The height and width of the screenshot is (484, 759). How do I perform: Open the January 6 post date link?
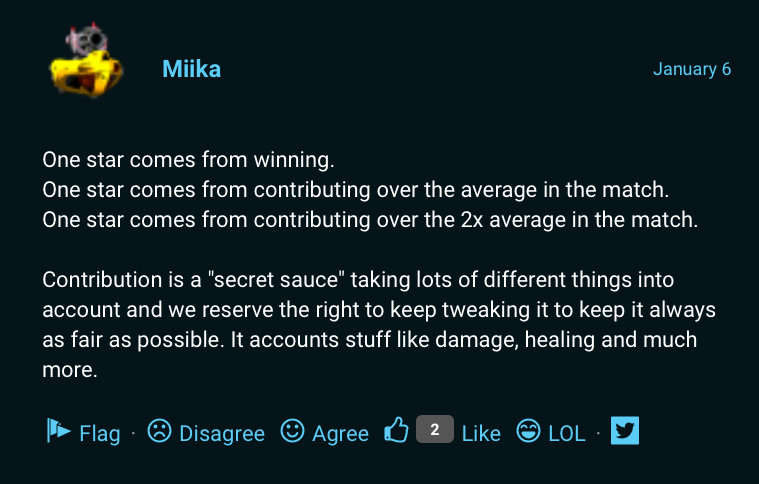[x=692, y=69]
